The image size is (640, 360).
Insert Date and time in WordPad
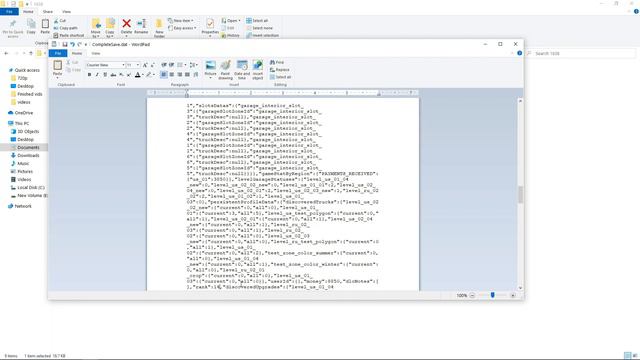pyautogui.click(x=242, y=69)
